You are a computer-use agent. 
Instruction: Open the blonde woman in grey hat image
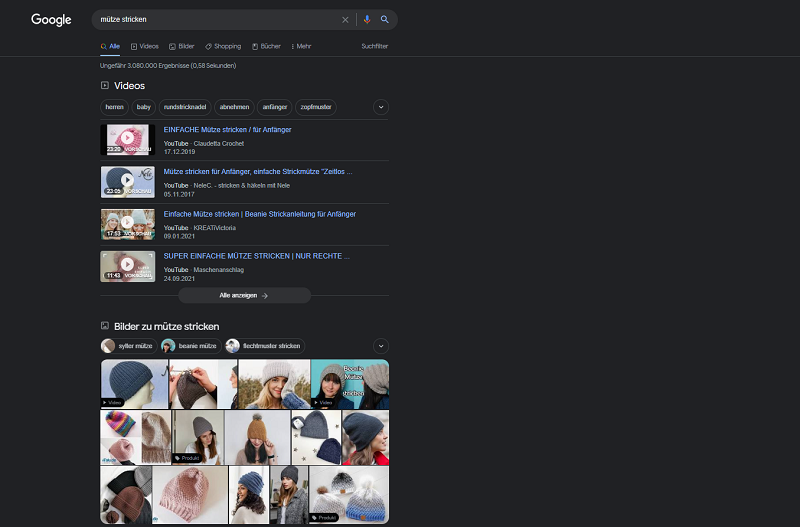pos(274,384)
